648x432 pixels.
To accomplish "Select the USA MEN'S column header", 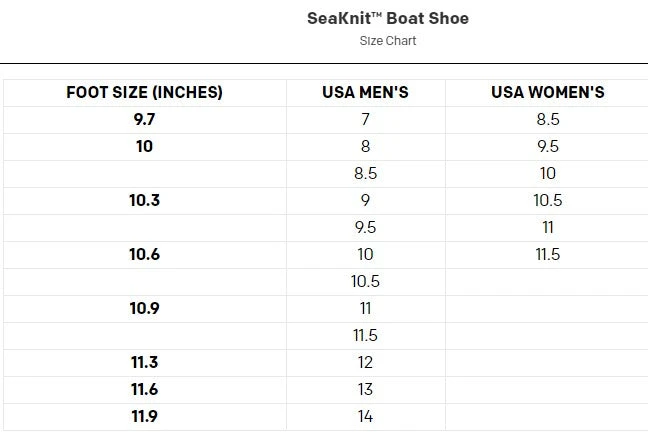I will point(365,93).
